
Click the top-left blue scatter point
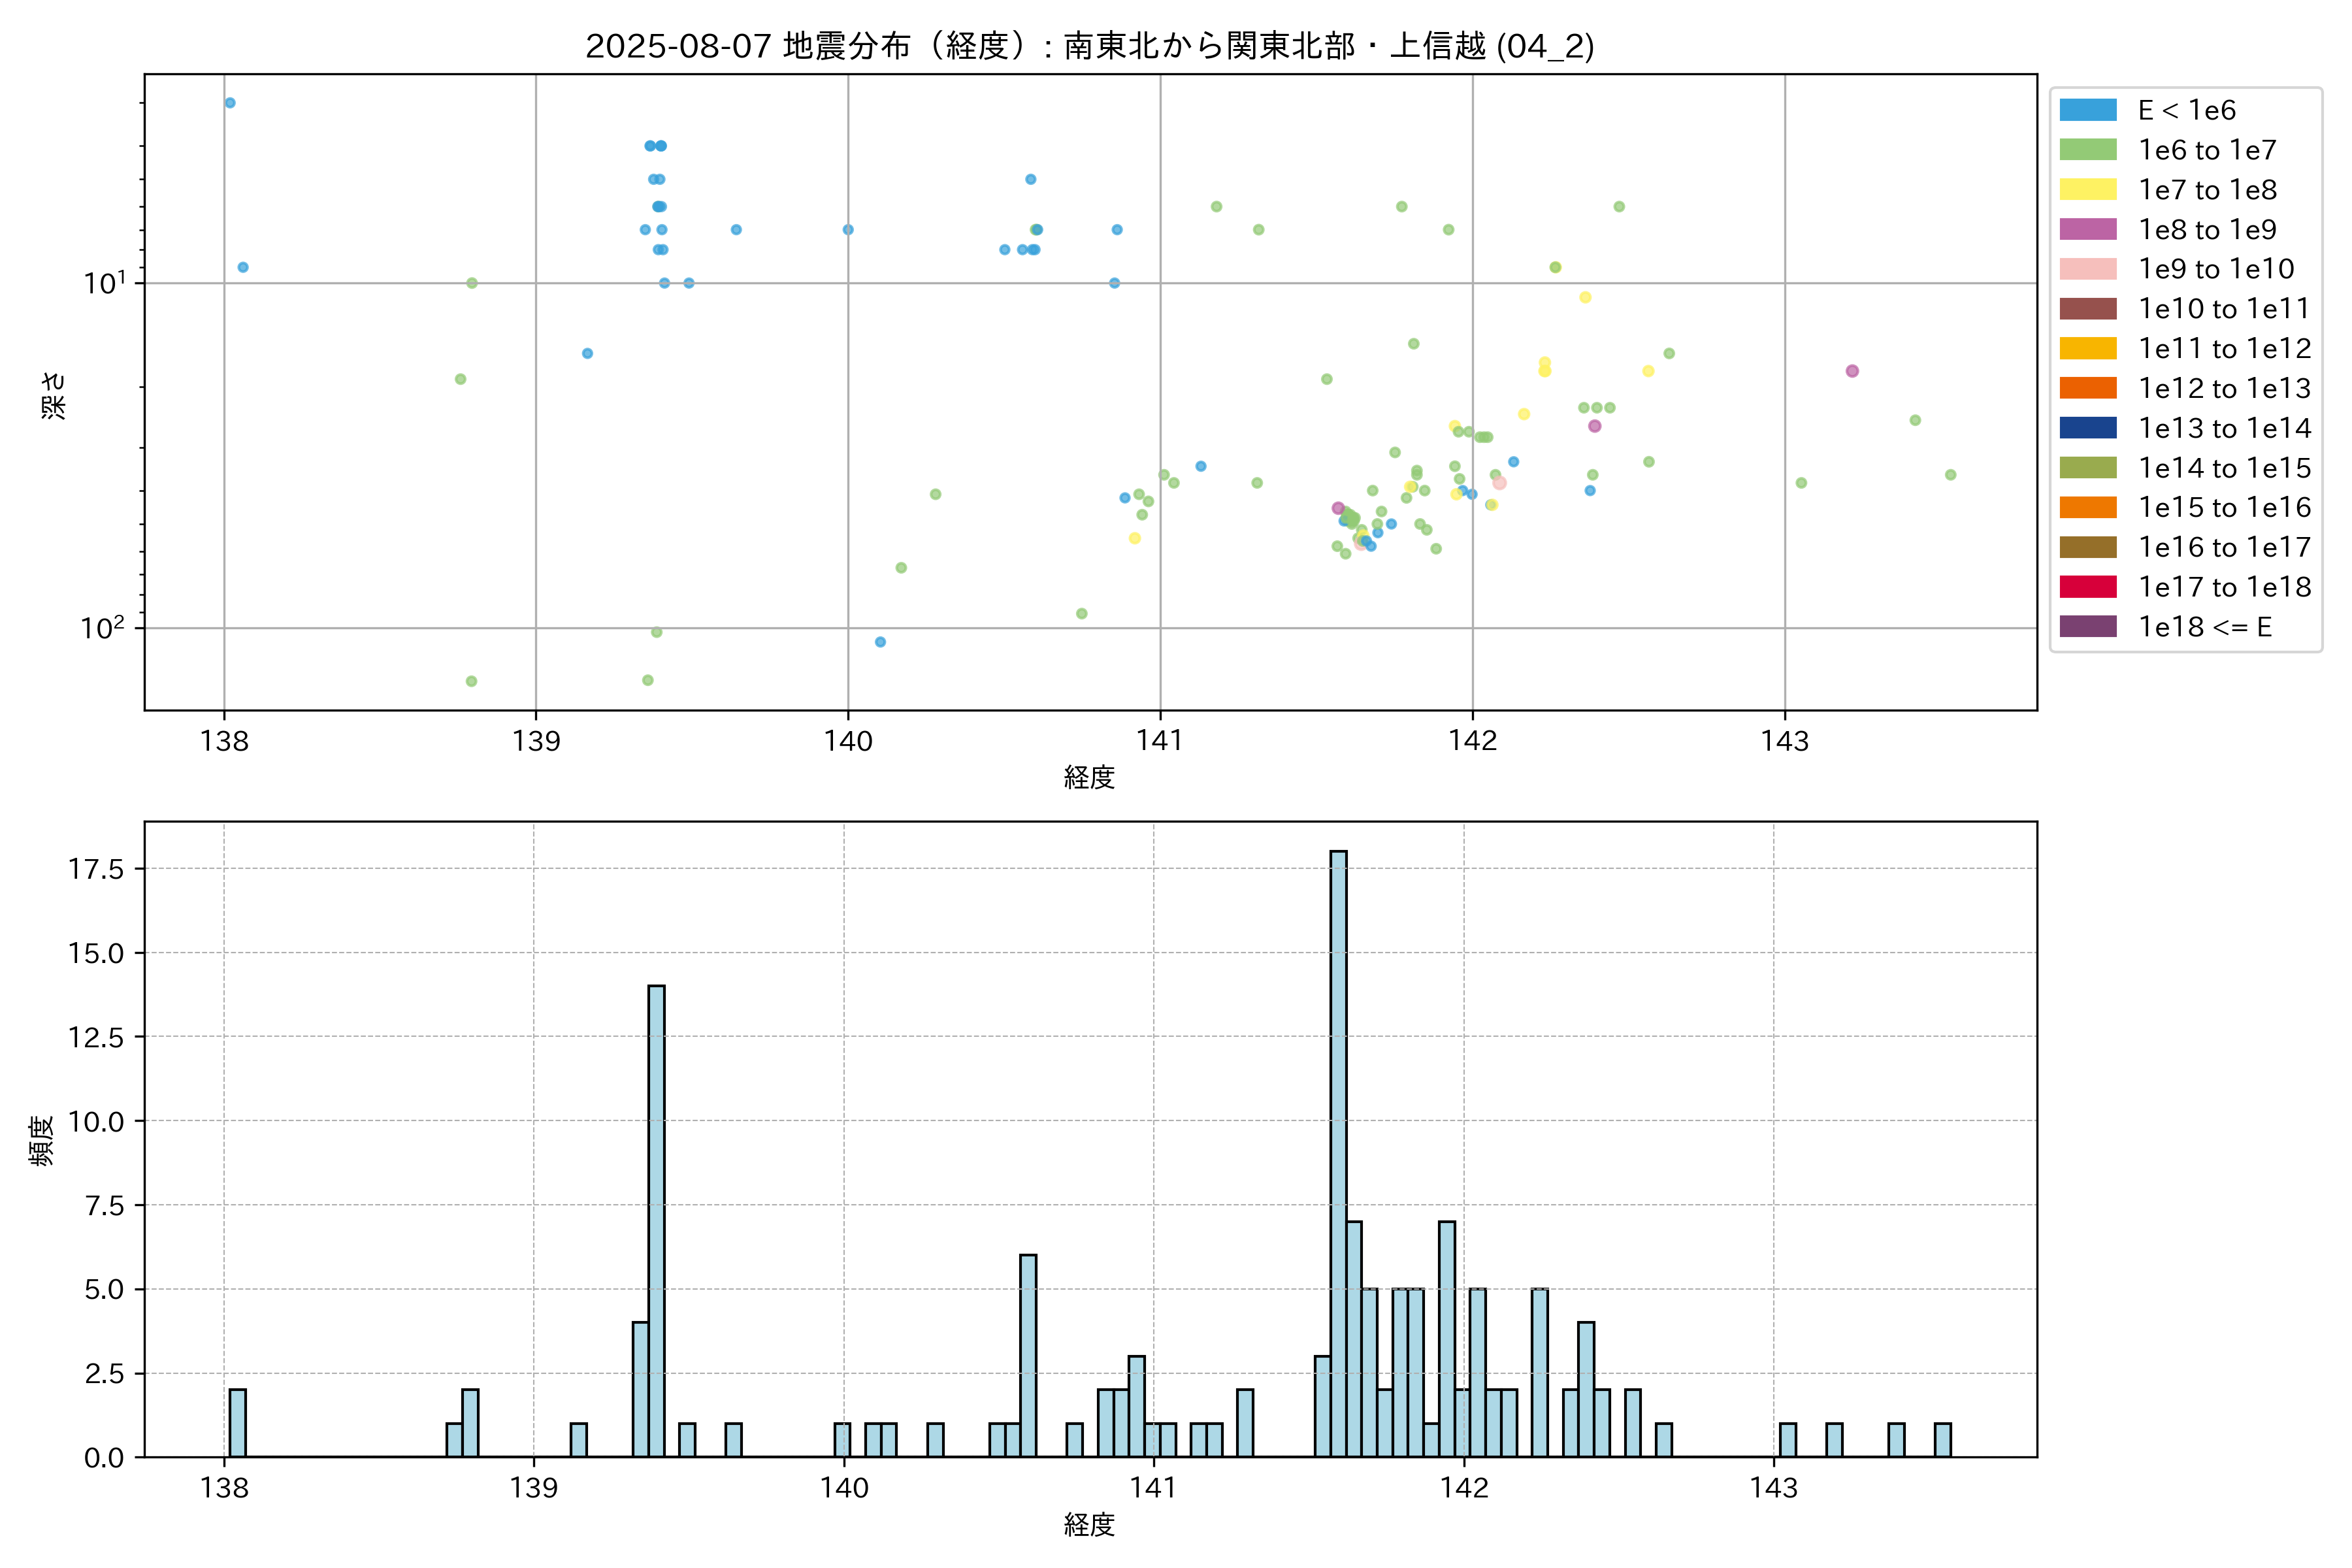(230, 103)
